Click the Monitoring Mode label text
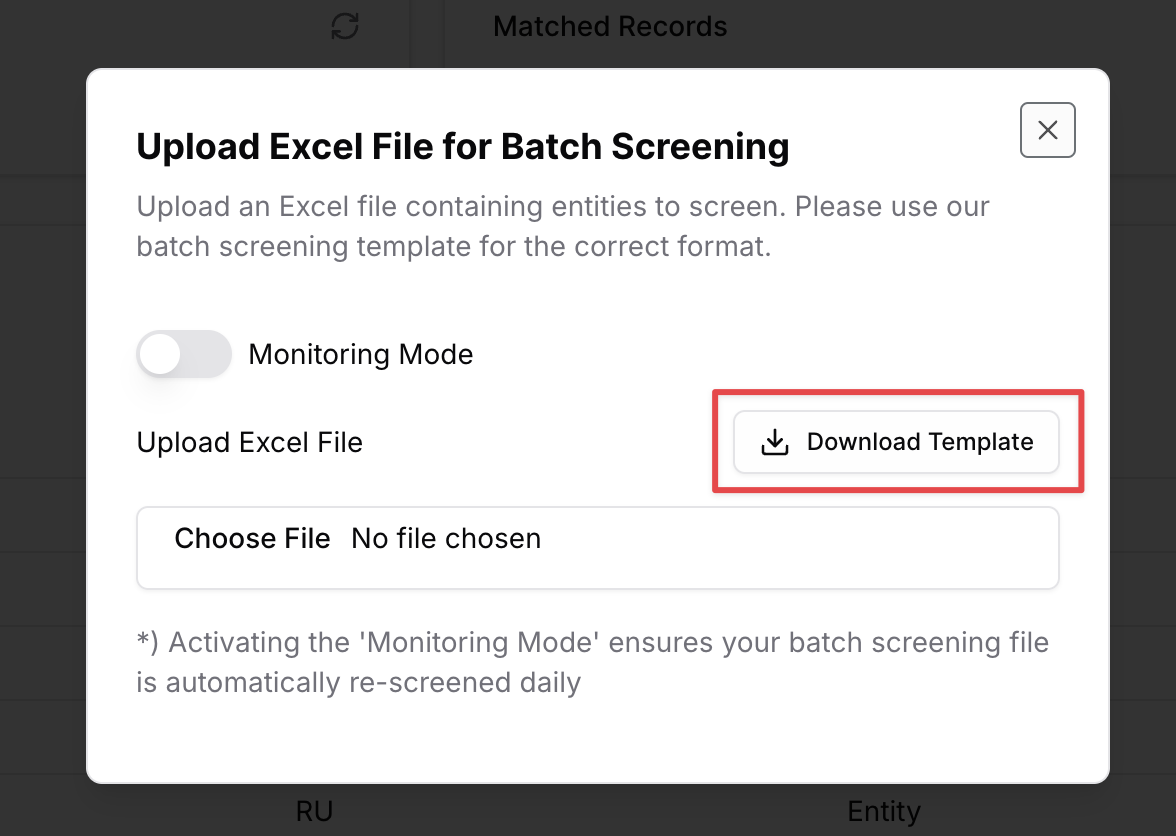1176x836 pixels. click(361, 354)
